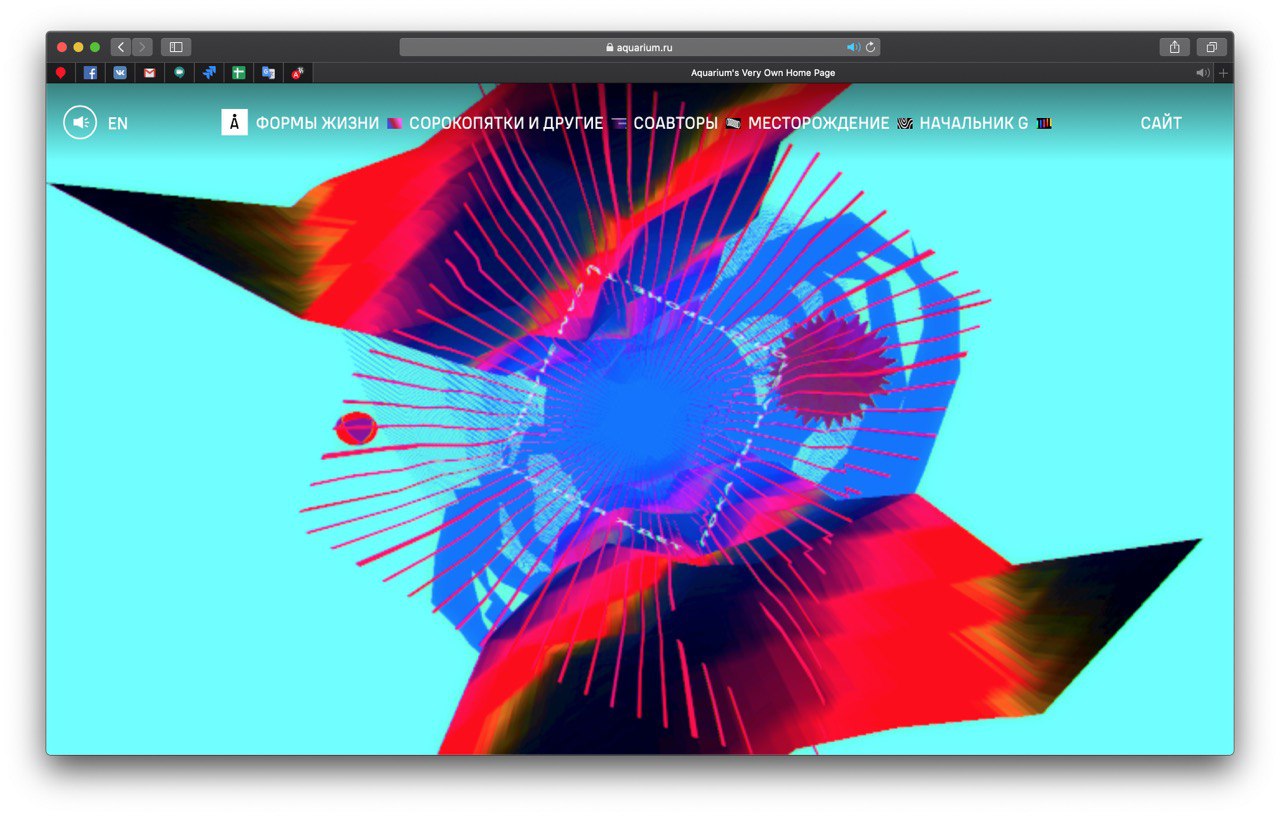This screenshot has height=816, width=1280.
Task: Go to САЙТ link
Action: click(x=1161, y=124)
